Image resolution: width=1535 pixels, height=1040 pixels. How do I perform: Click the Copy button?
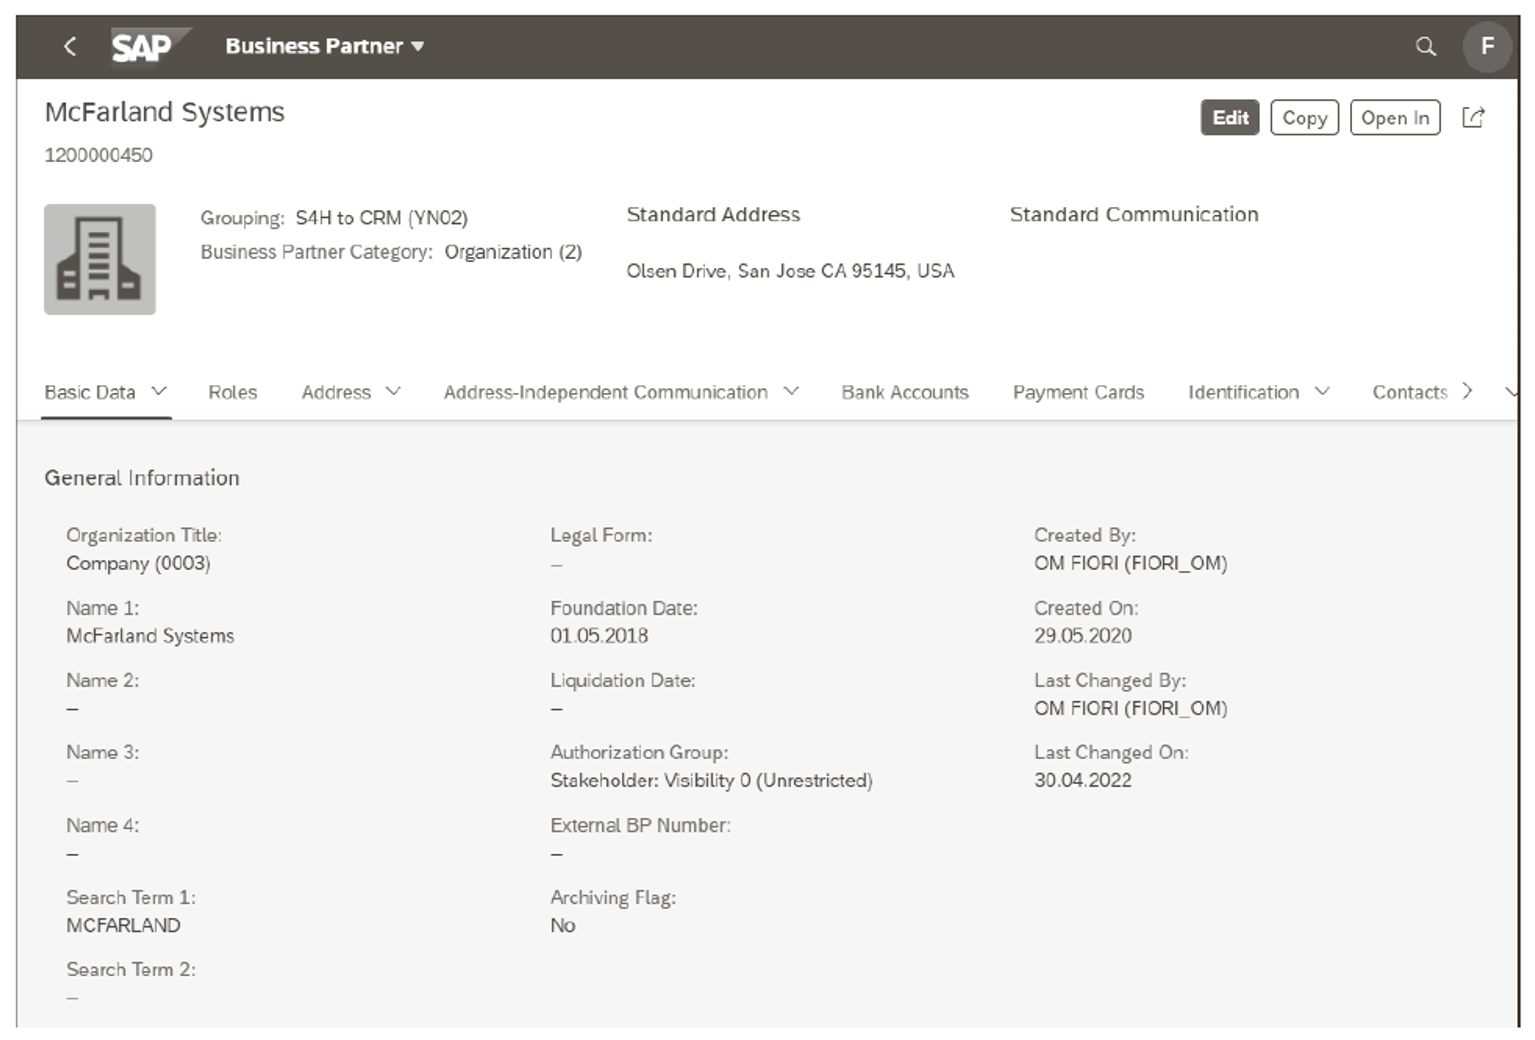coord(1304,117)
